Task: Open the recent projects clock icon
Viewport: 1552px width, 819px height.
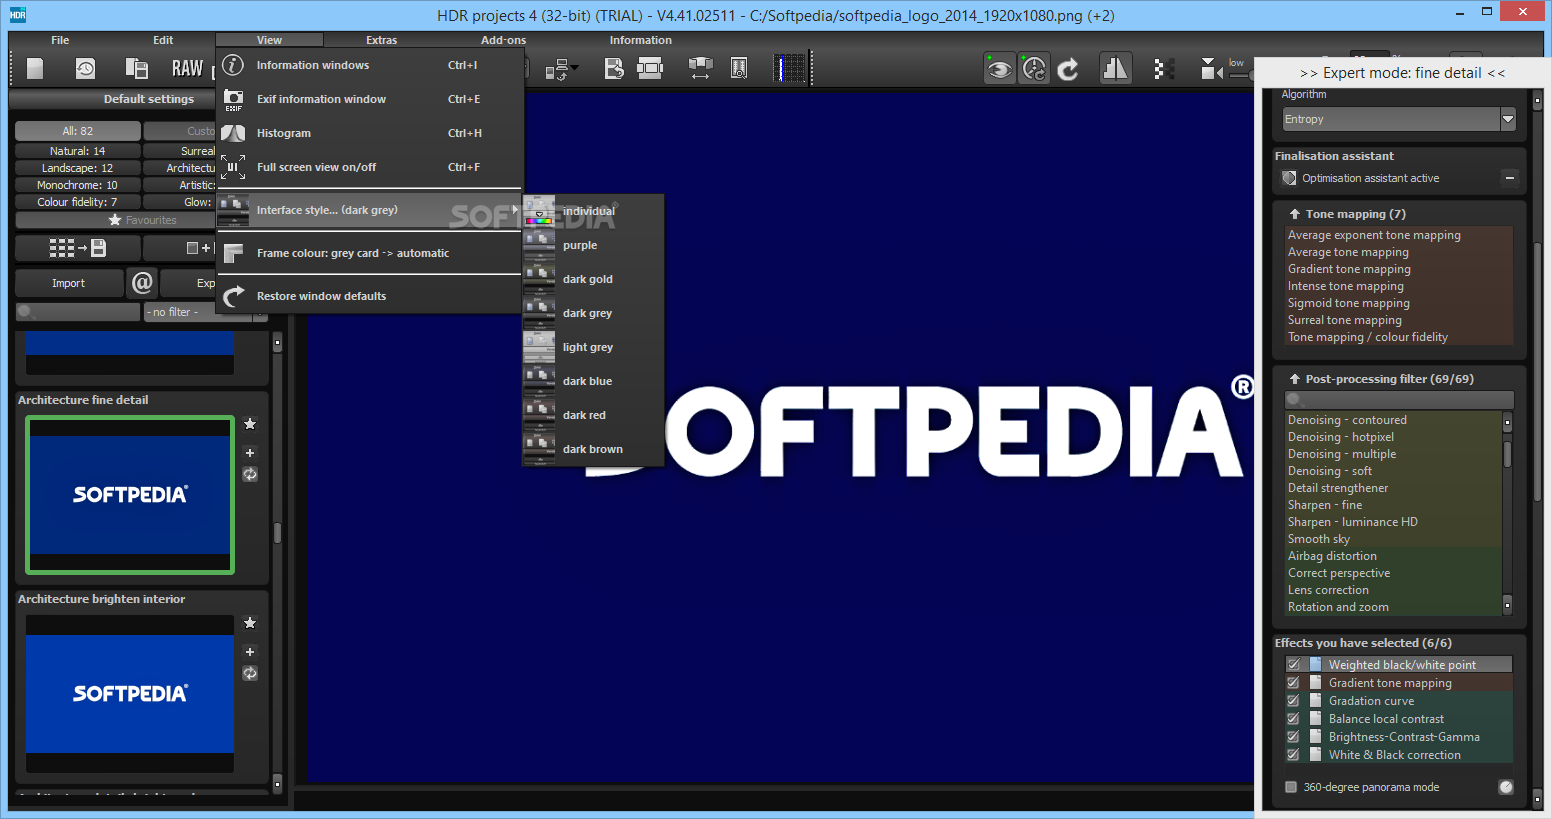Action: tap(85, 68)
